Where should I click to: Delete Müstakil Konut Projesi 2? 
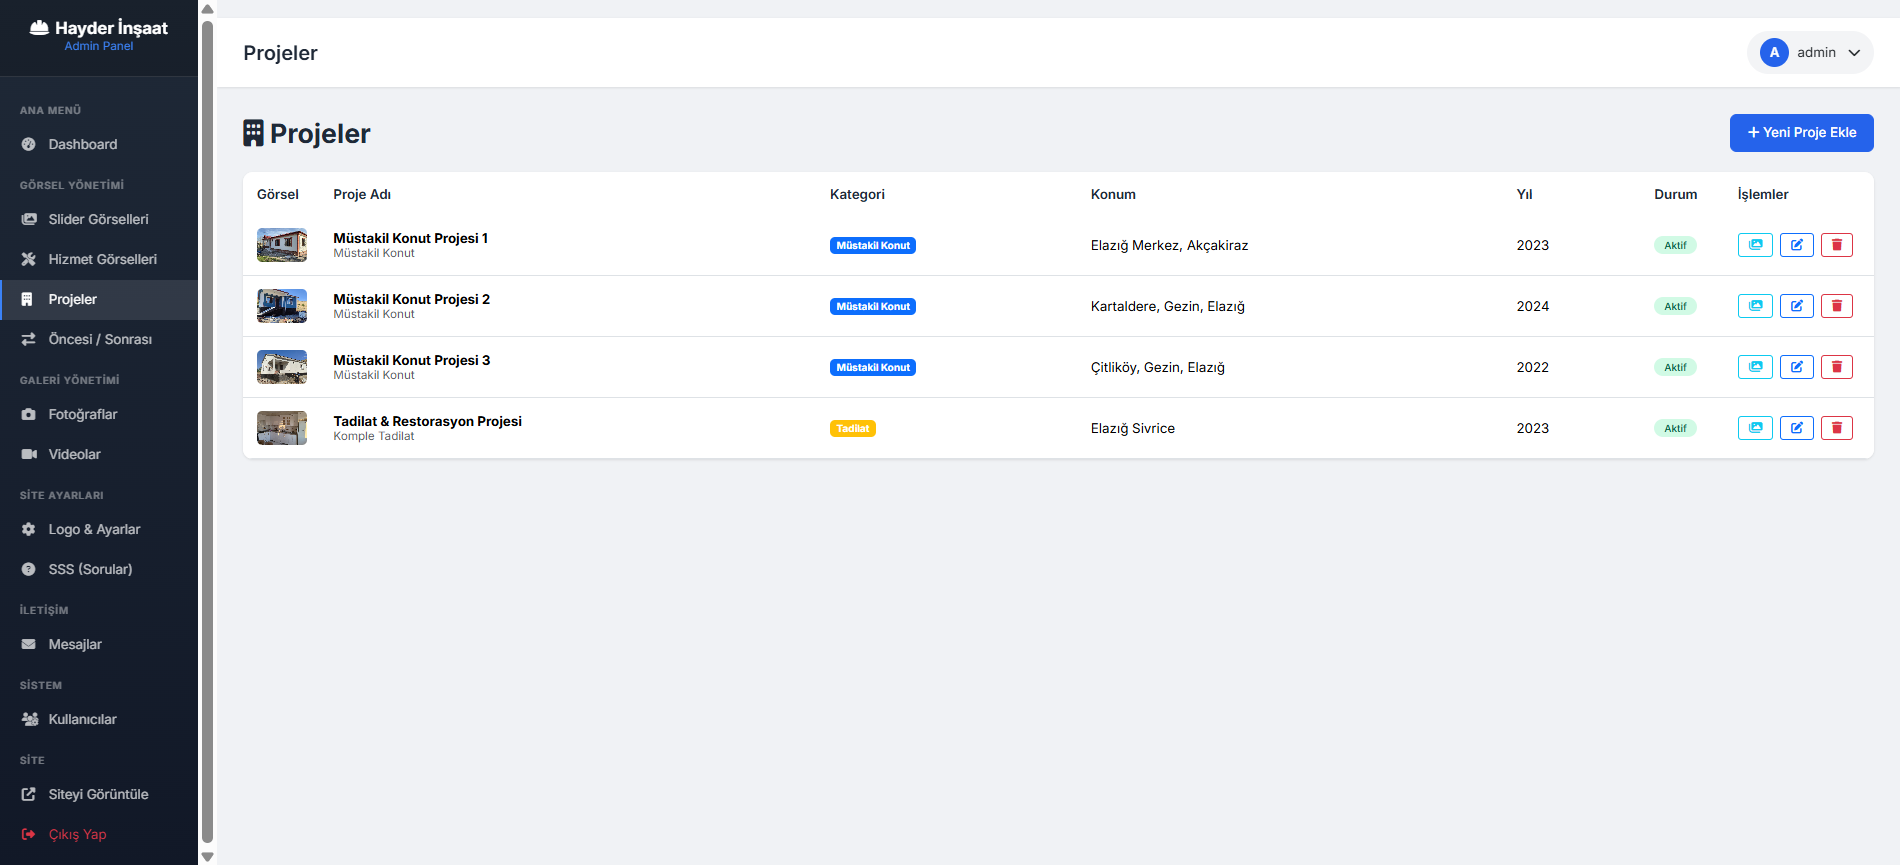coord(1837,306)
